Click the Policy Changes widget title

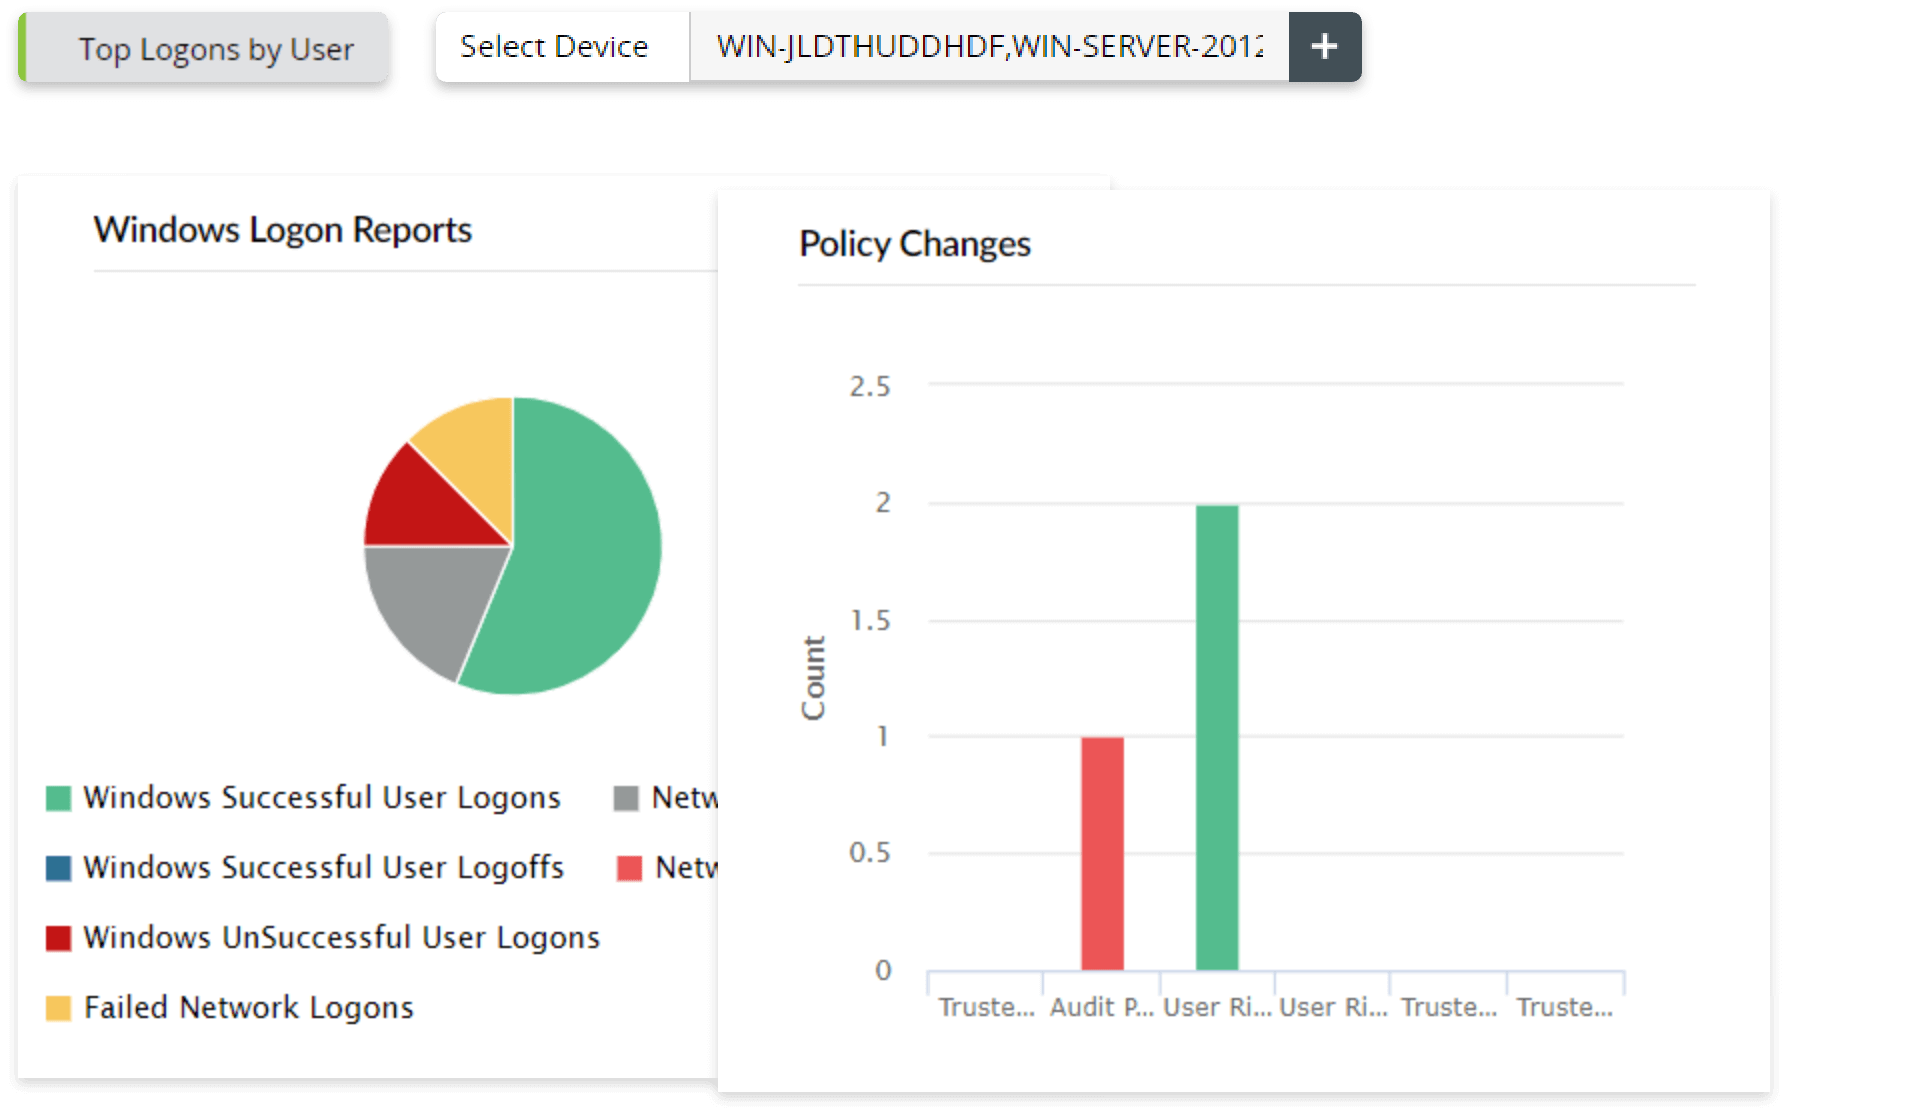[915, 244]
